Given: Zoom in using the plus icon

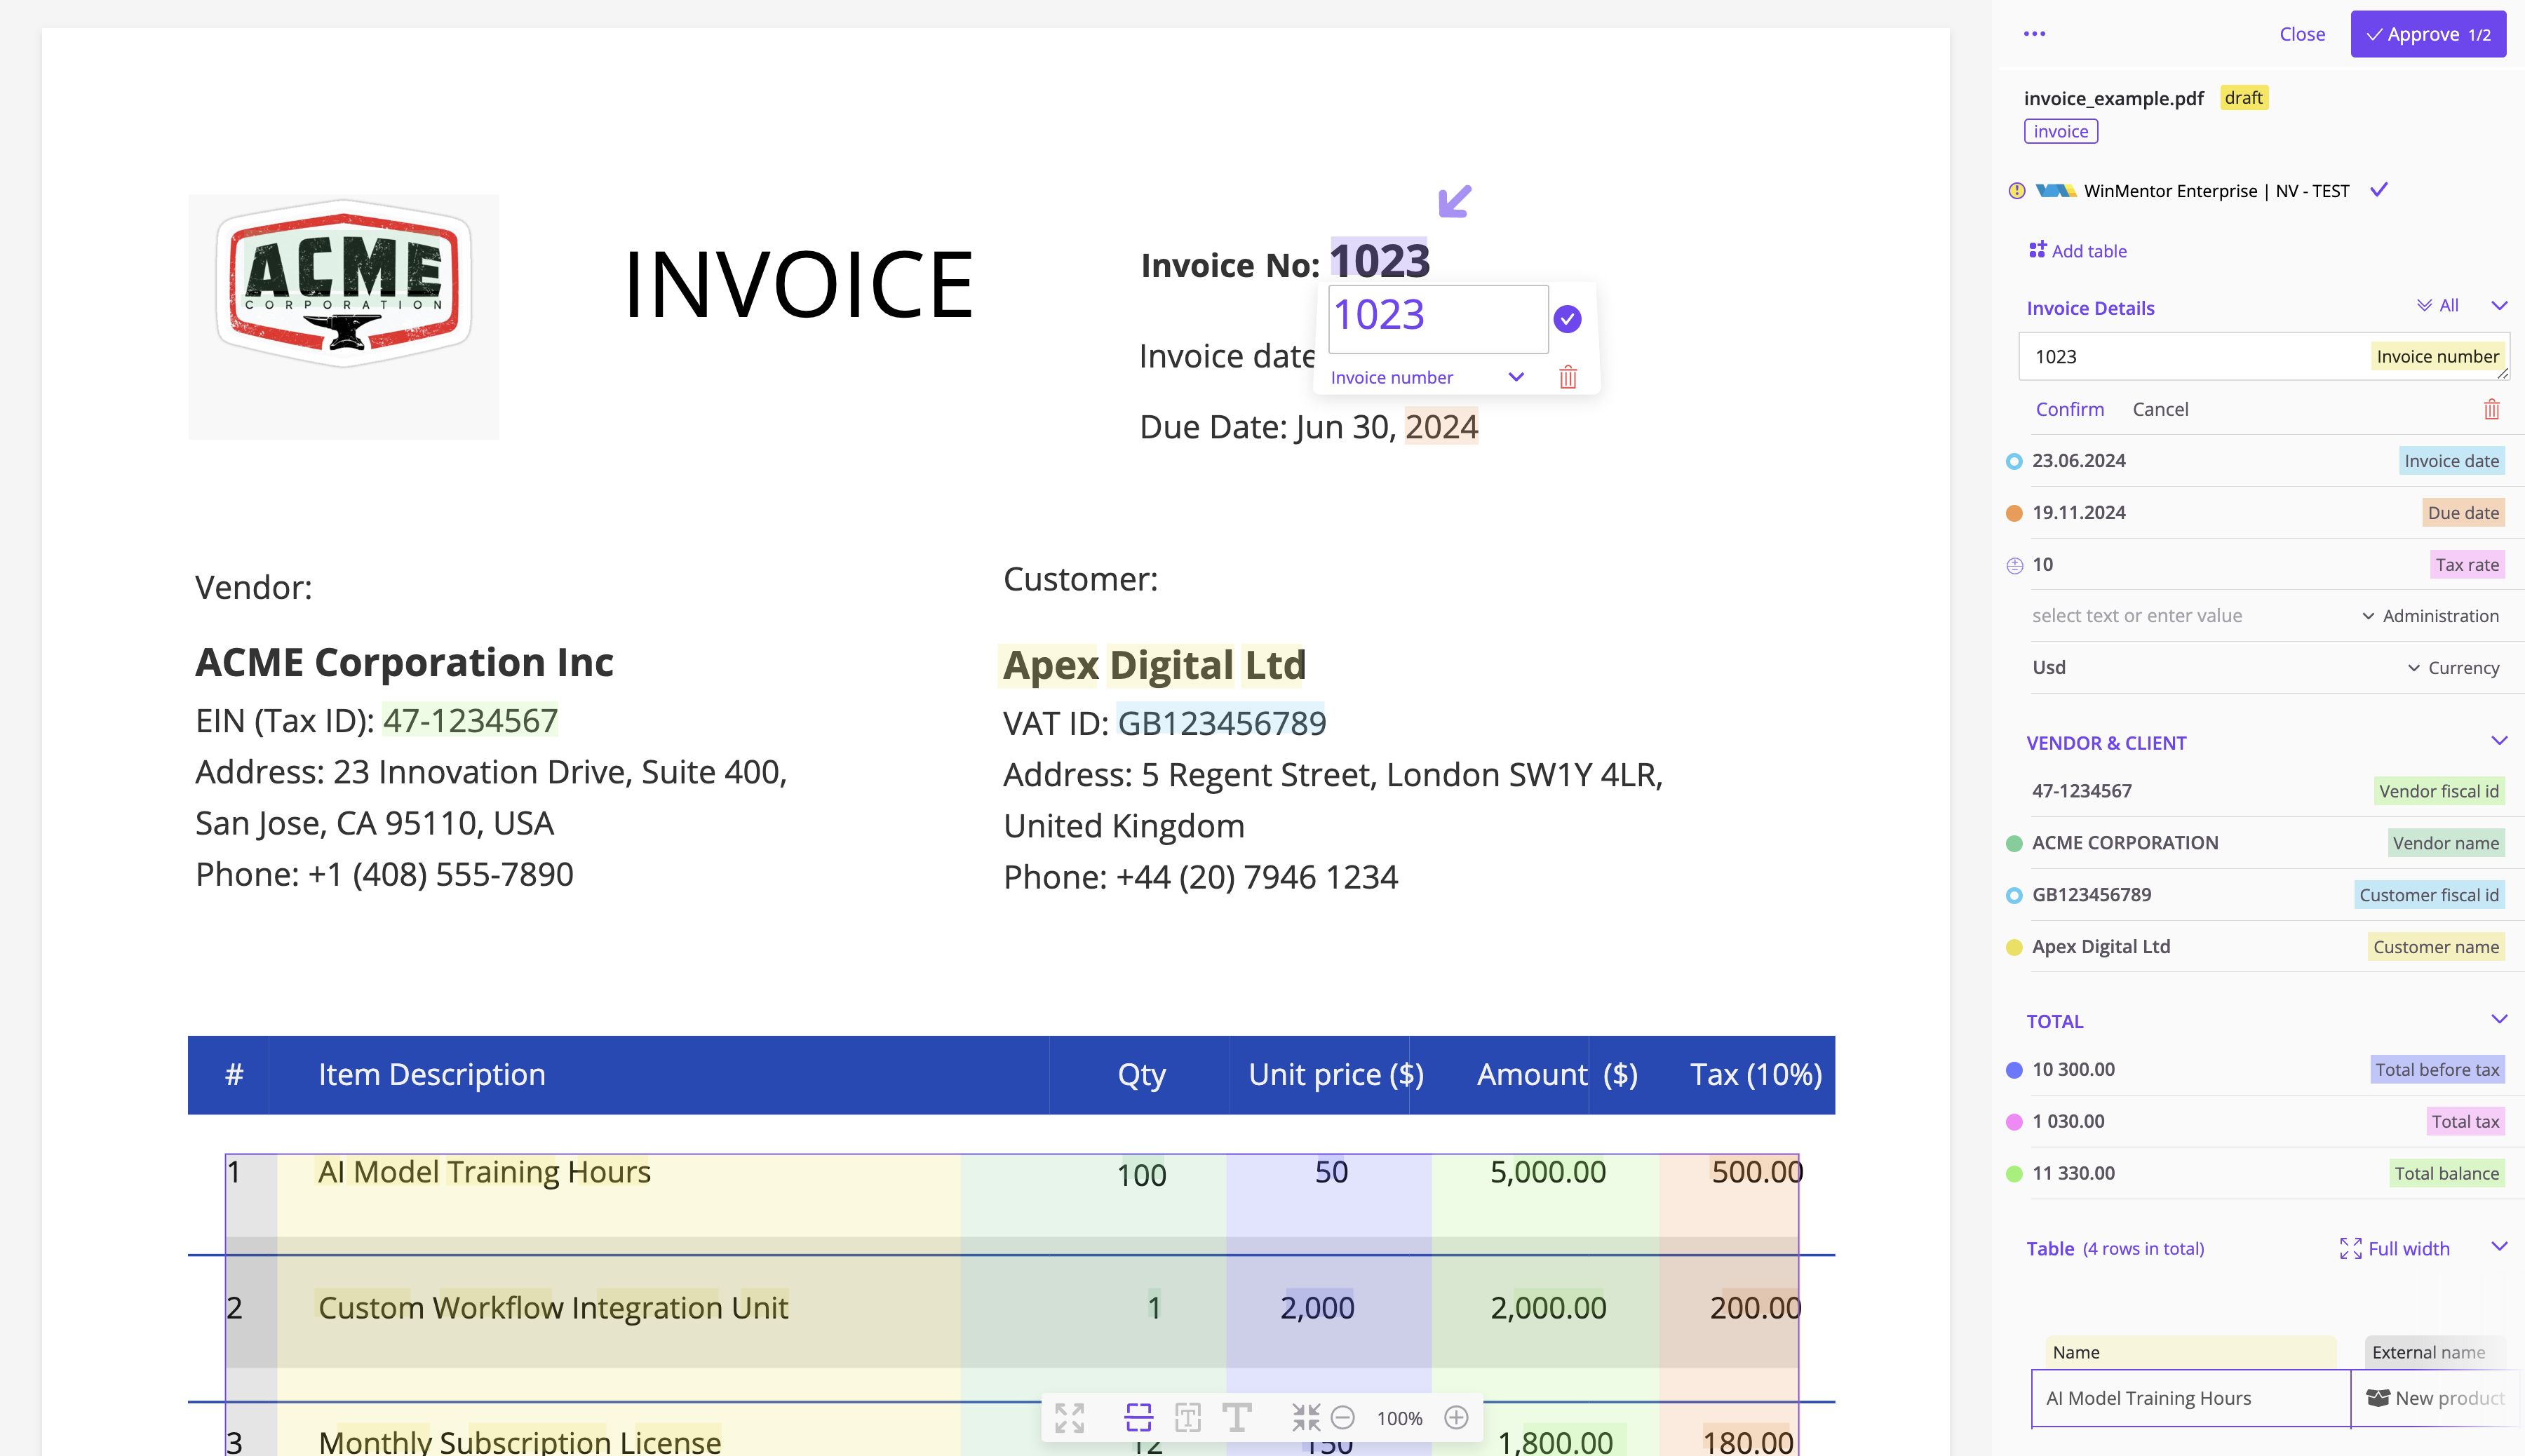Looking at the screenshot, I should point(1457,1417).
